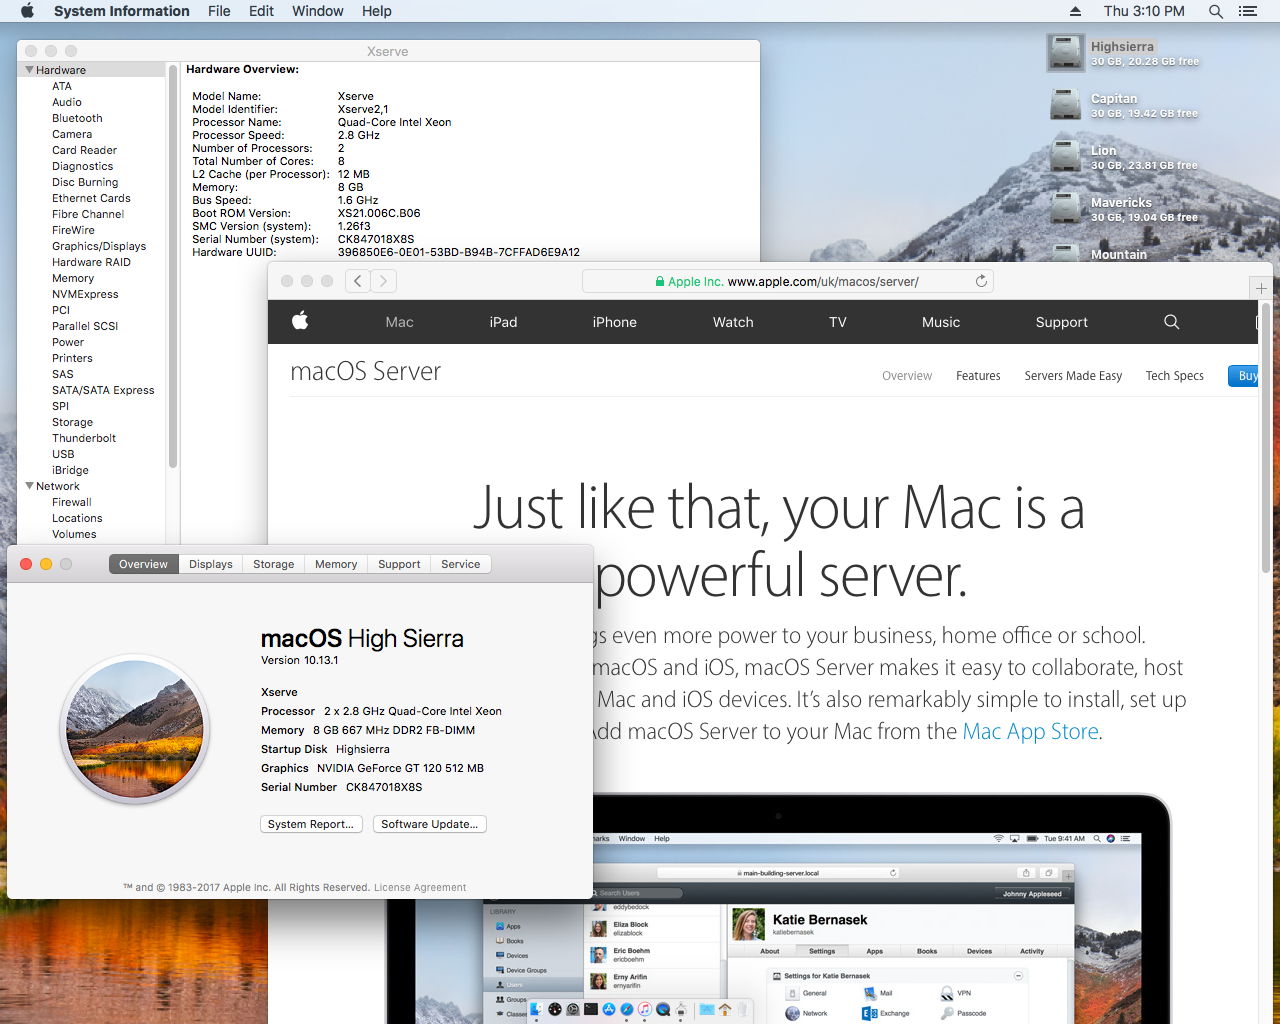Open a new Safari tab with the plus button
This screenshot has width=1280, height=1024.
tap(1261, 288)
